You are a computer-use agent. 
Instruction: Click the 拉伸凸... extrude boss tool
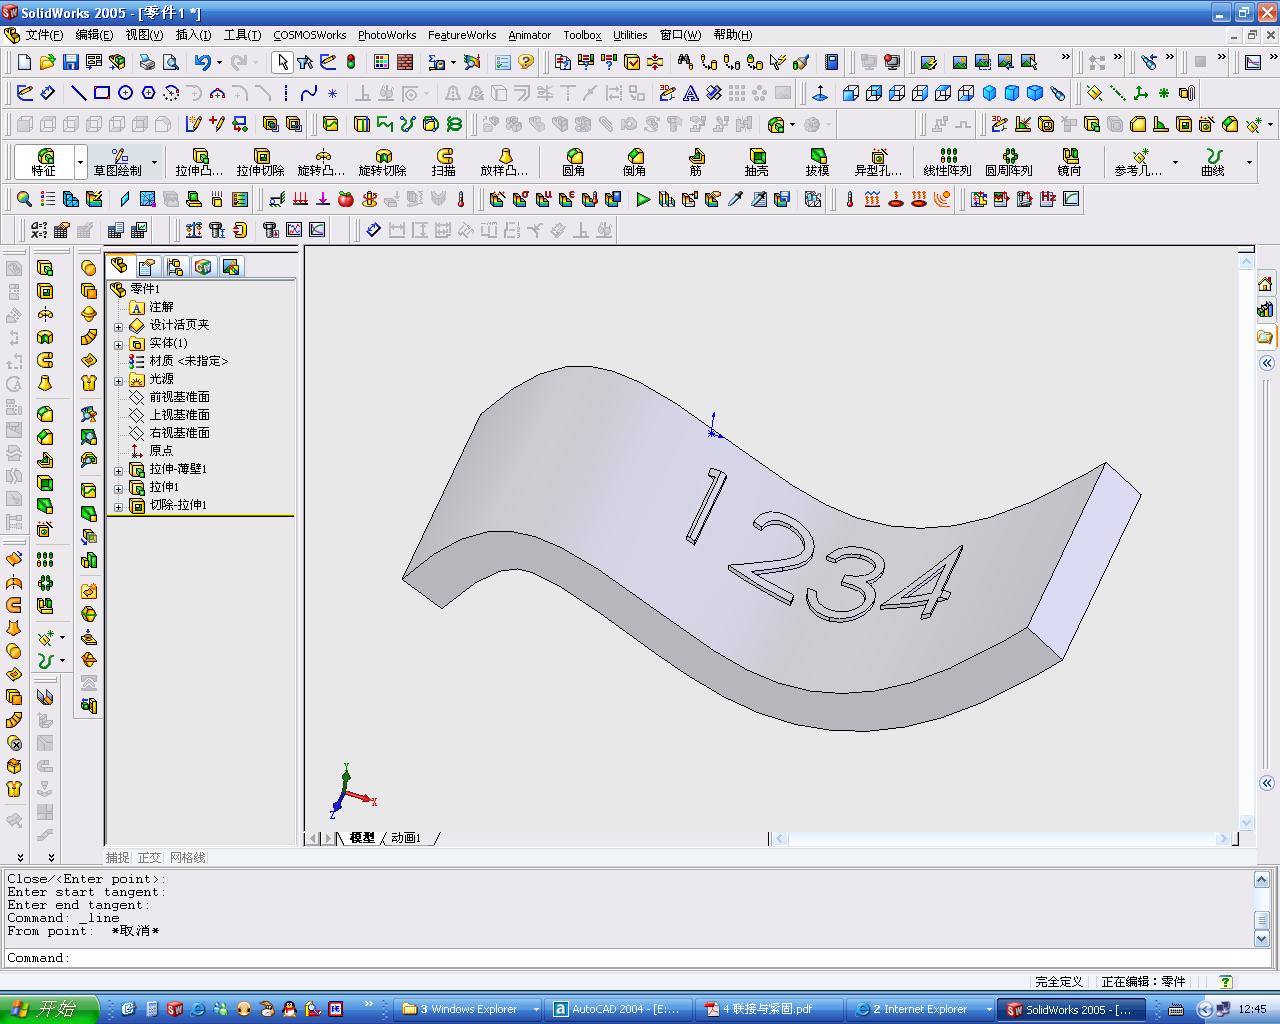199,162
